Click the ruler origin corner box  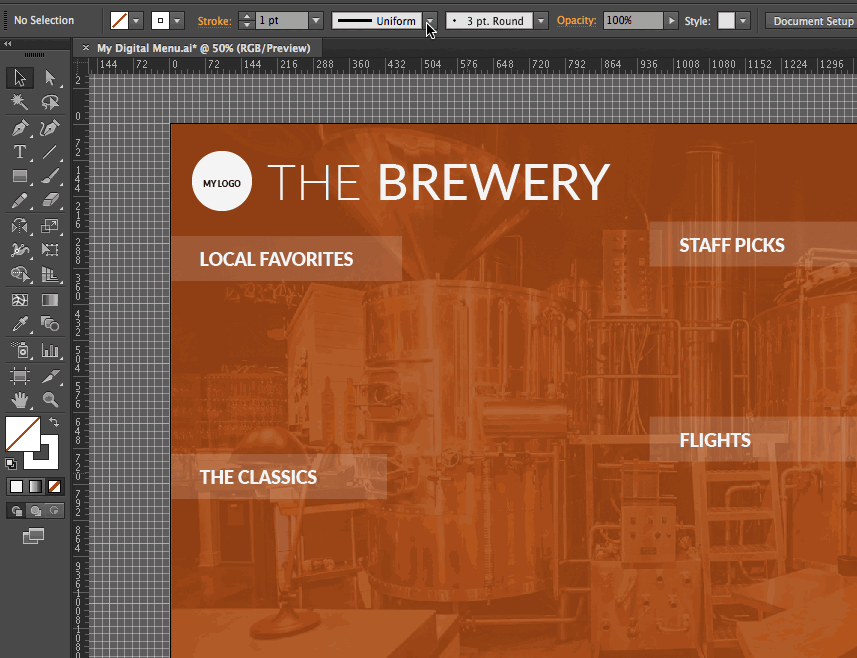point(80,66)
